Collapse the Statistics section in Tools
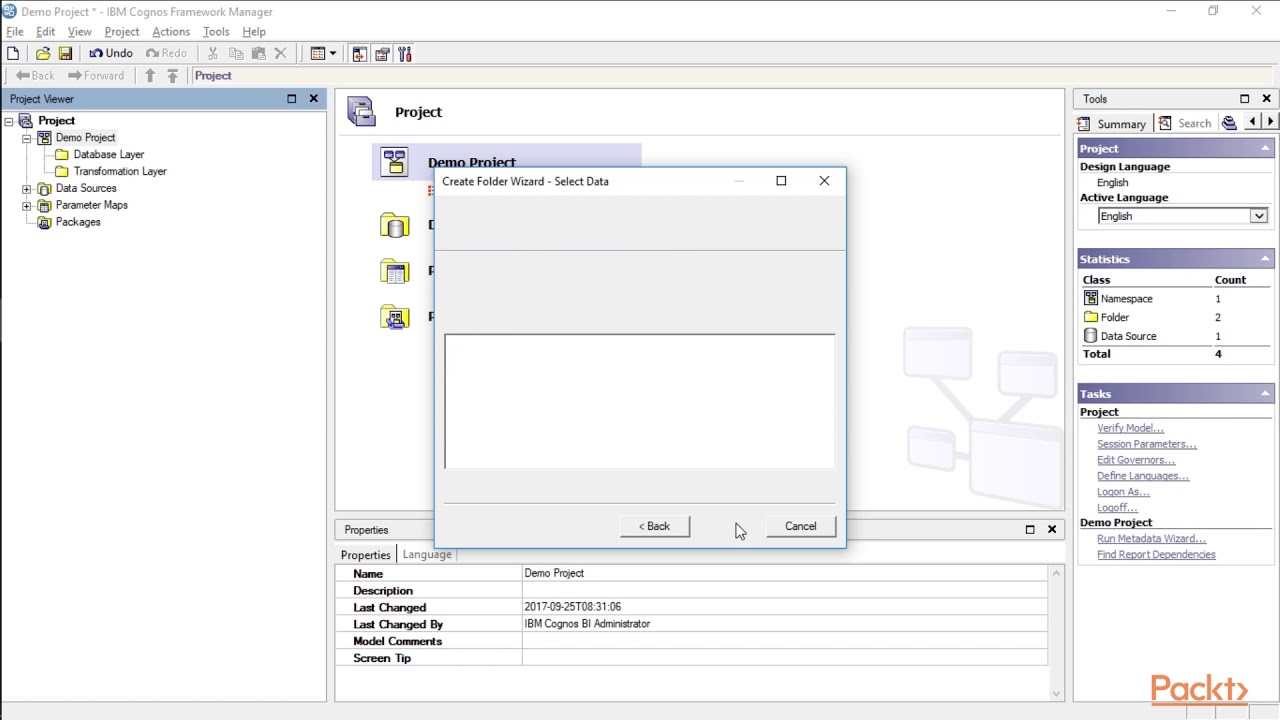Screen dimensions: 1280x720 pyautogui.click(x=1265, y=259)
